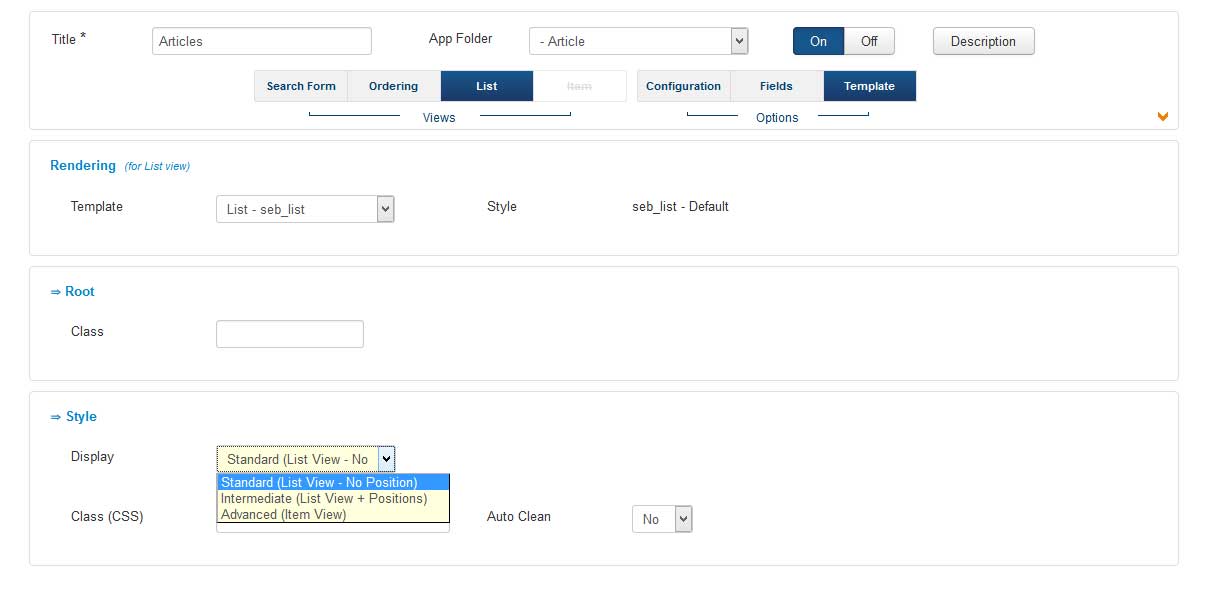Collapse the Display dropdown arrow
1207x600 pixels.
(x=386, y=459)
